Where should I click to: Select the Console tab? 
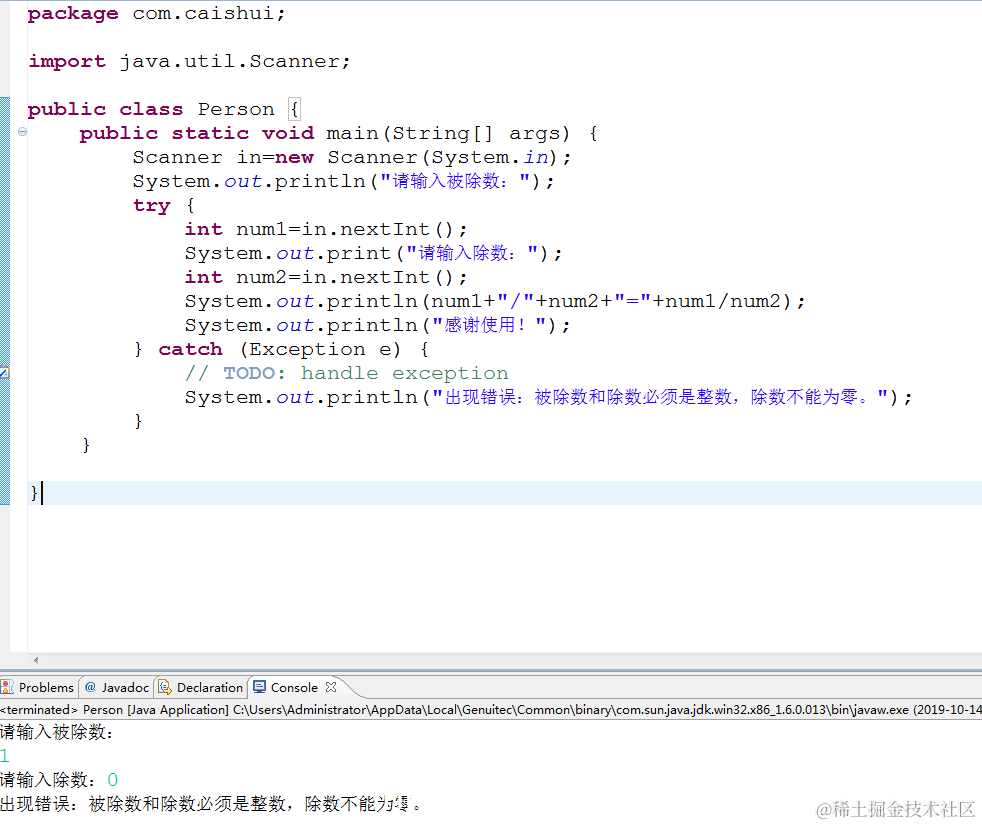294,688
